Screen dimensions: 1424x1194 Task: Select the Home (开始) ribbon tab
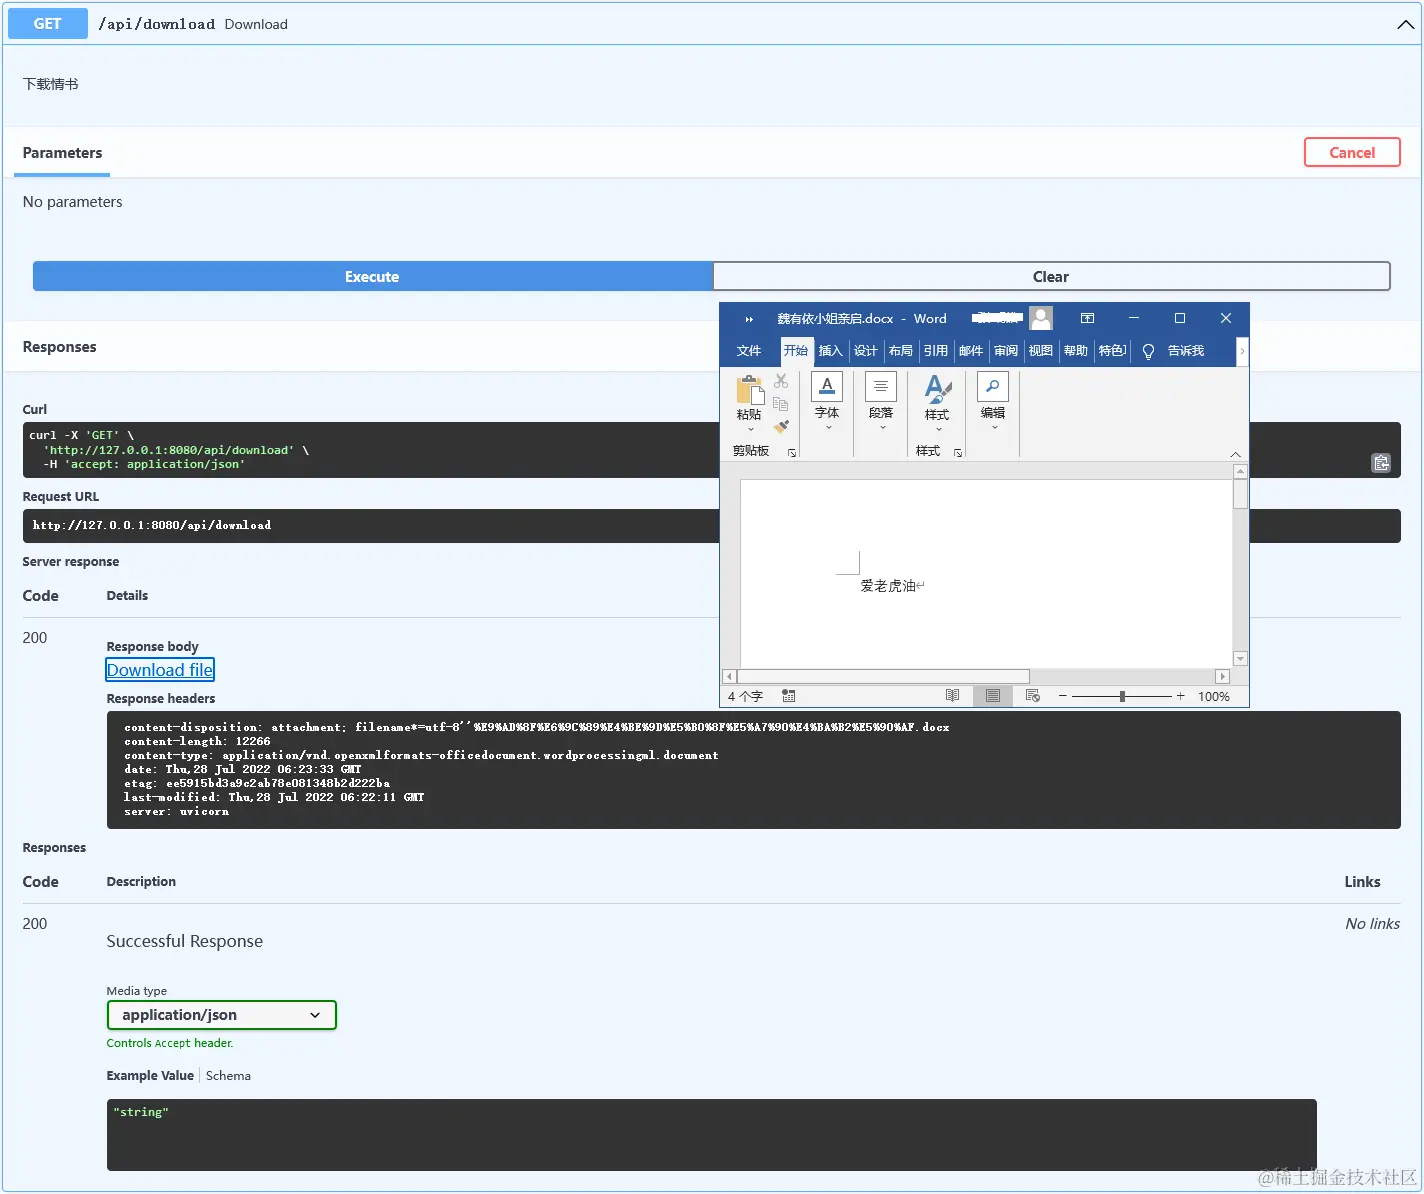(796, 351)
